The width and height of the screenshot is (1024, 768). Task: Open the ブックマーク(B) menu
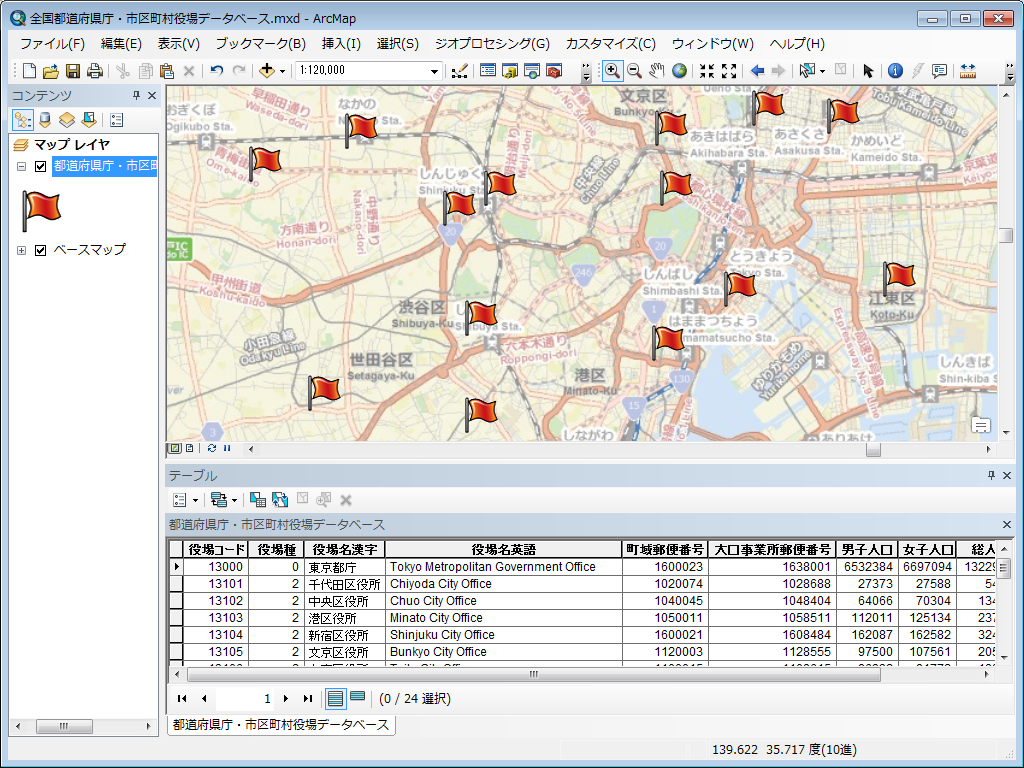point(261,44)
